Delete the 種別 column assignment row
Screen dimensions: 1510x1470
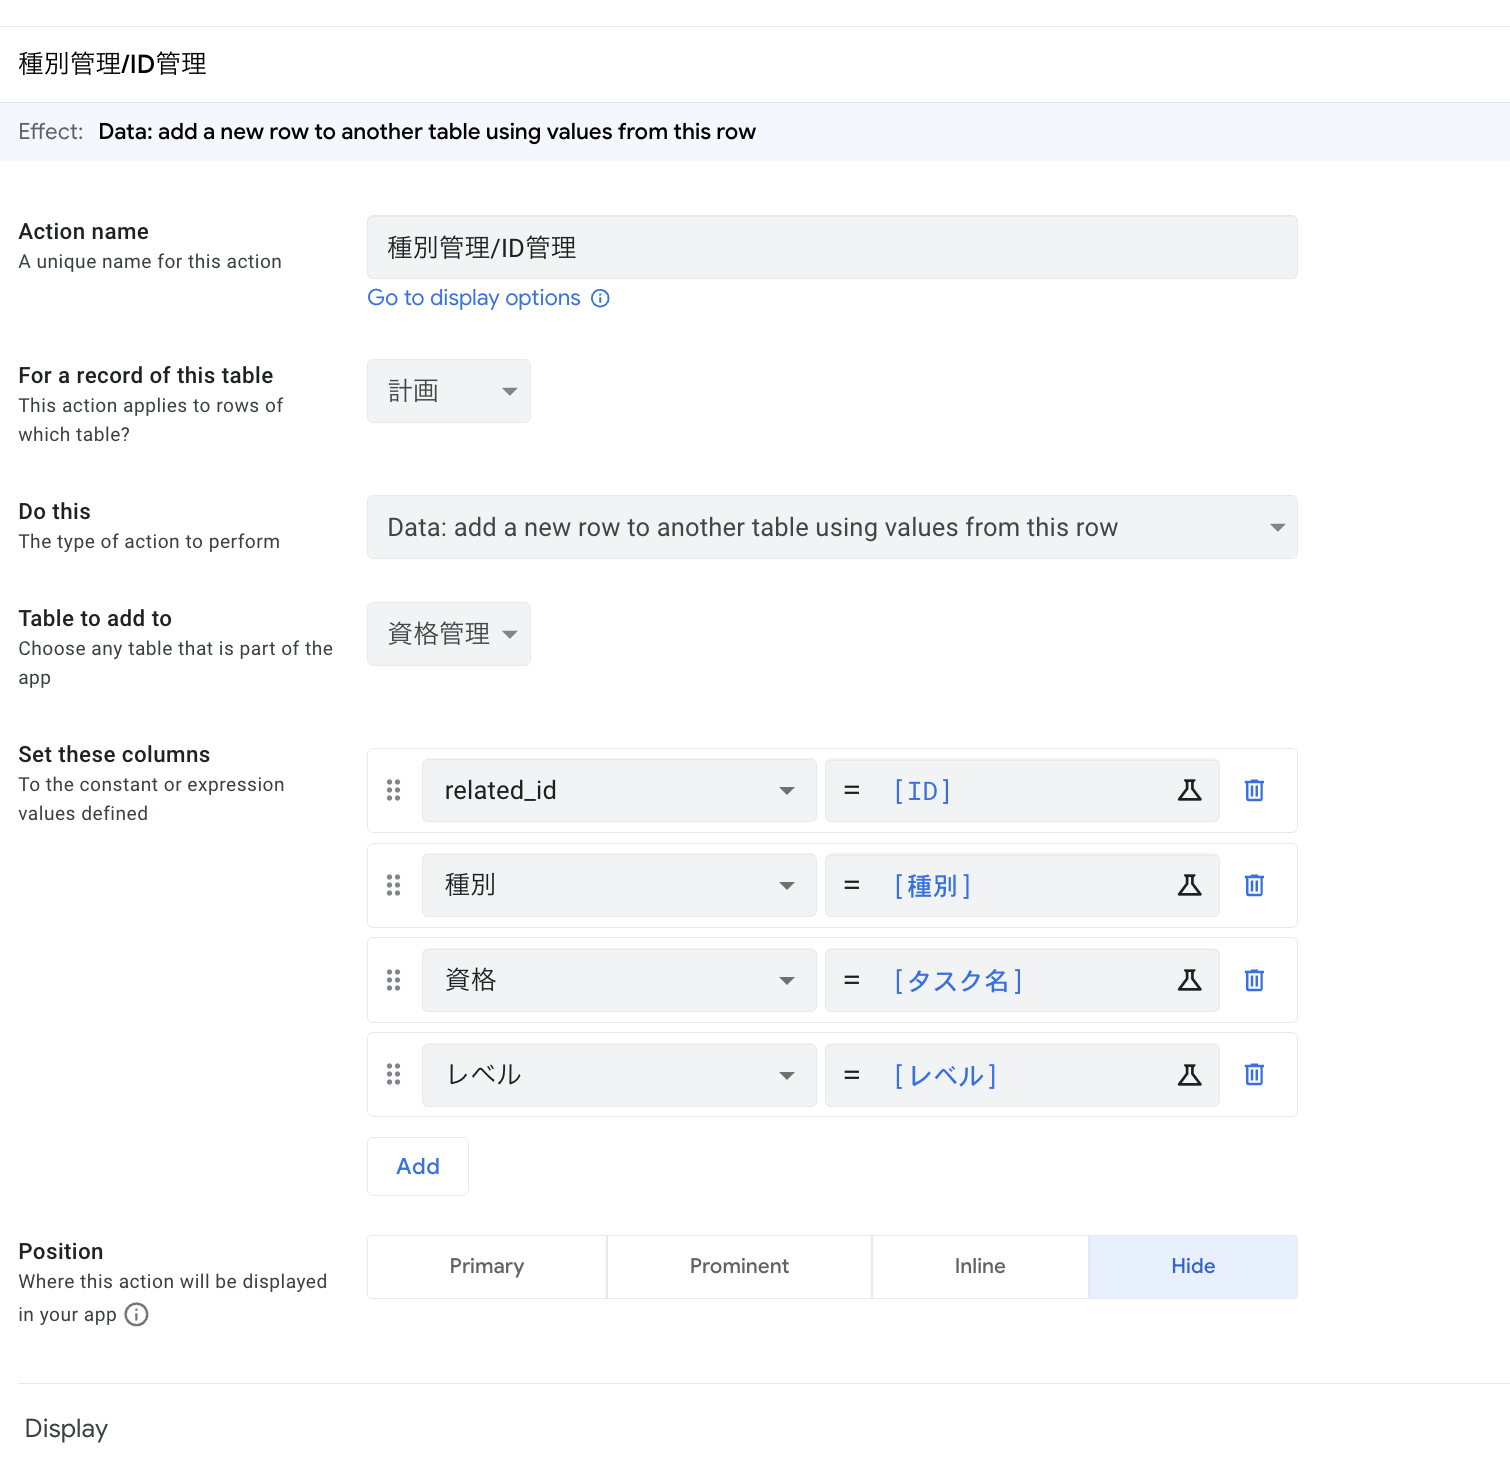pos(1254,886)
